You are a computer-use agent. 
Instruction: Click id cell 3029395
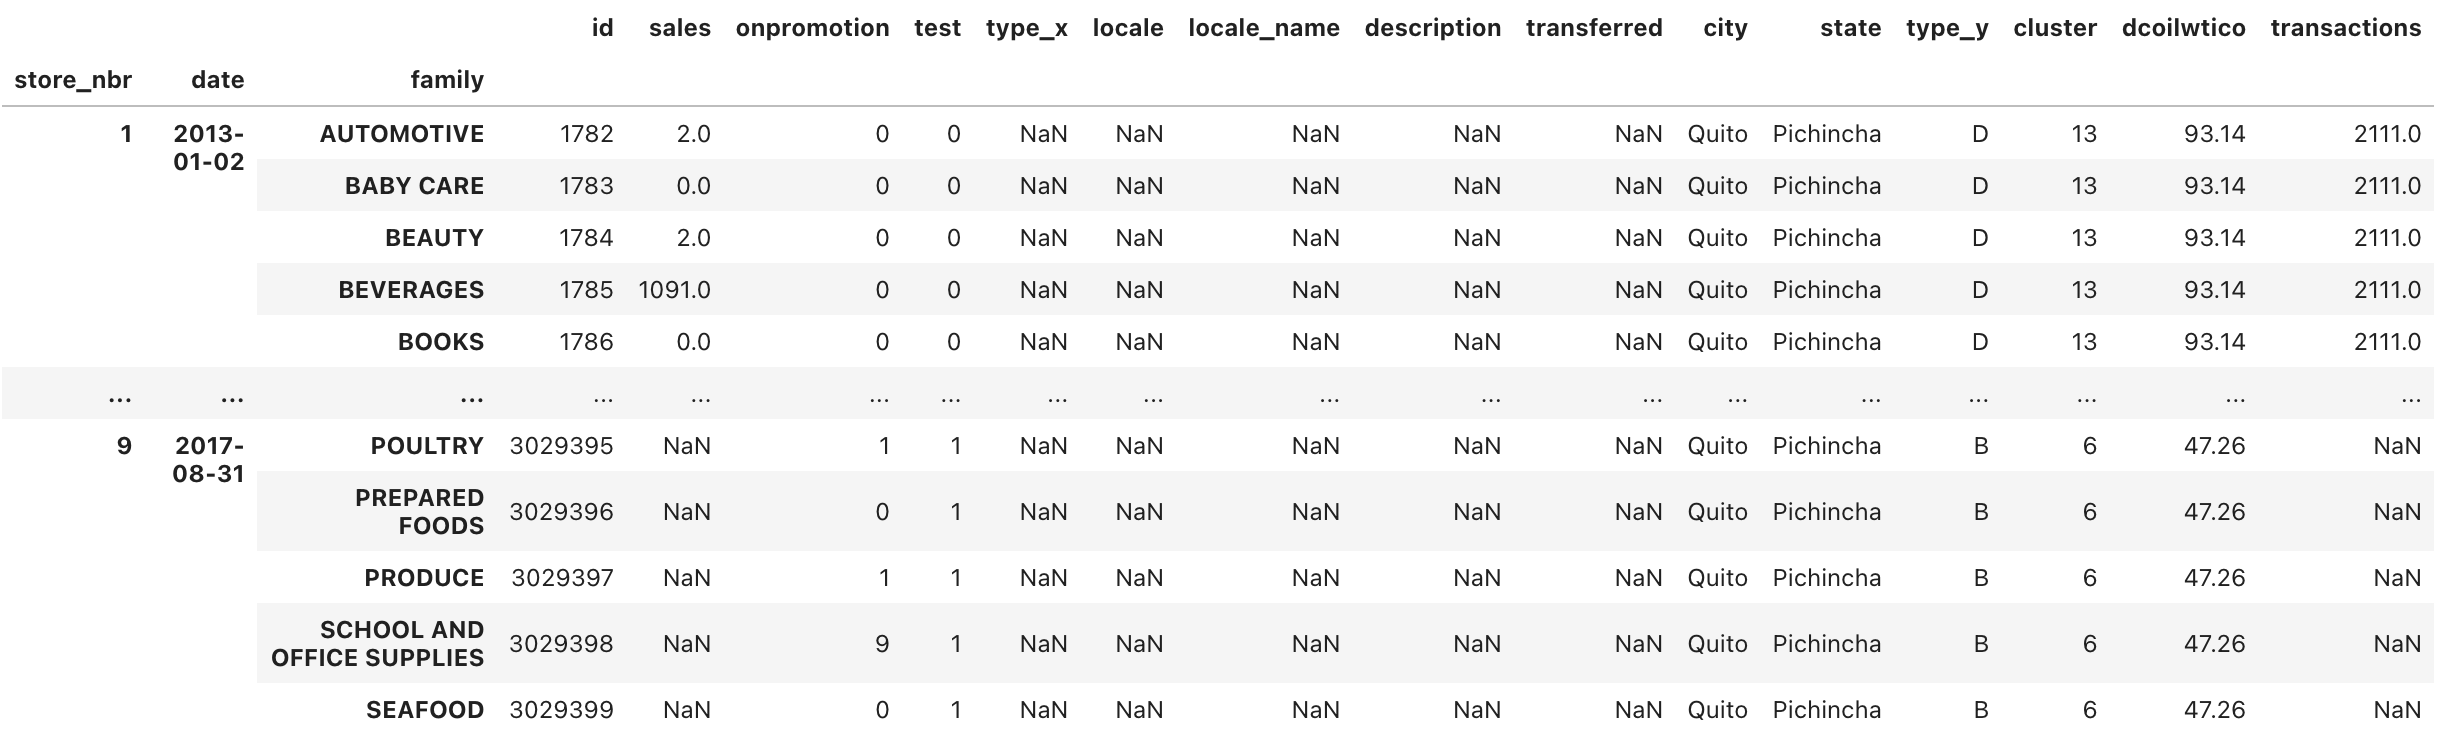tap(561, 446)
